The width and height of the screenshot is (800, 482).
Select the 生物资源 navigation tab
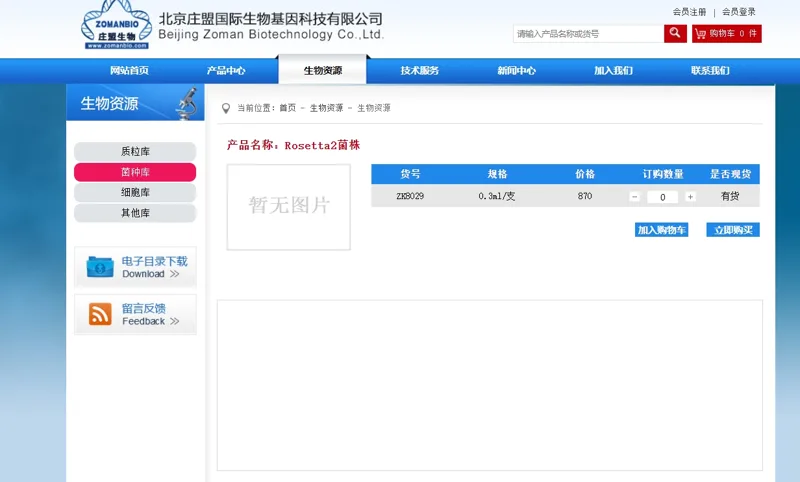point(322,70)
